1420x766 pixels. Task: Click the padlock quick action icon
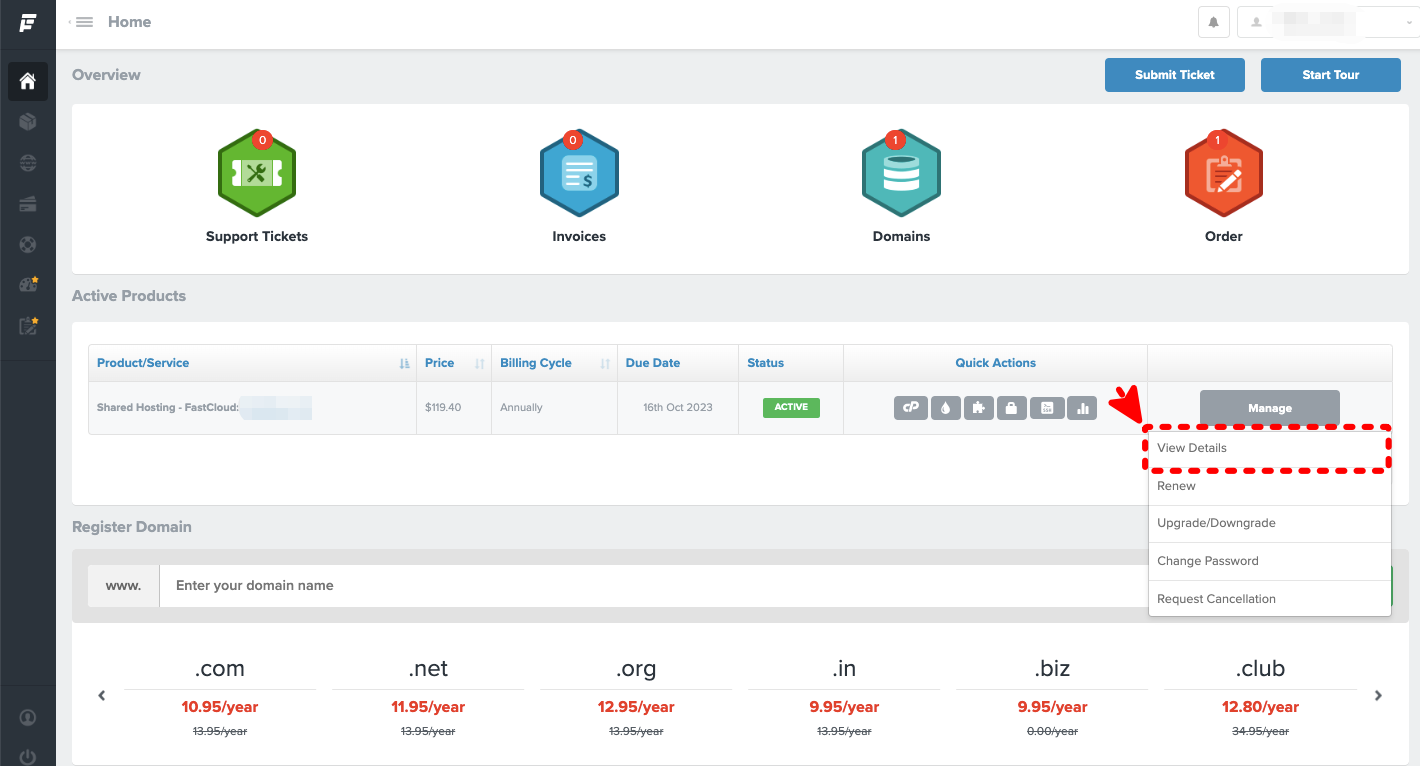[x=1012, y=408]
